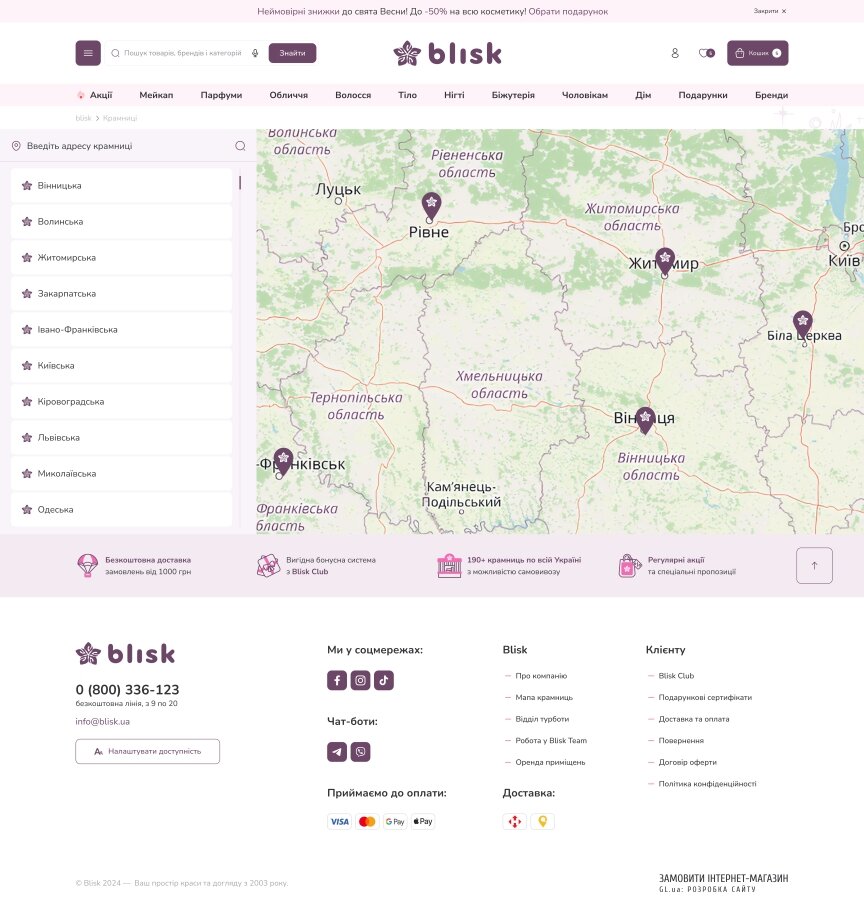This screenshot has height=912, width=864.
Task: Open the Мапа крамниць footer link
Action: (x=544, y=697)
